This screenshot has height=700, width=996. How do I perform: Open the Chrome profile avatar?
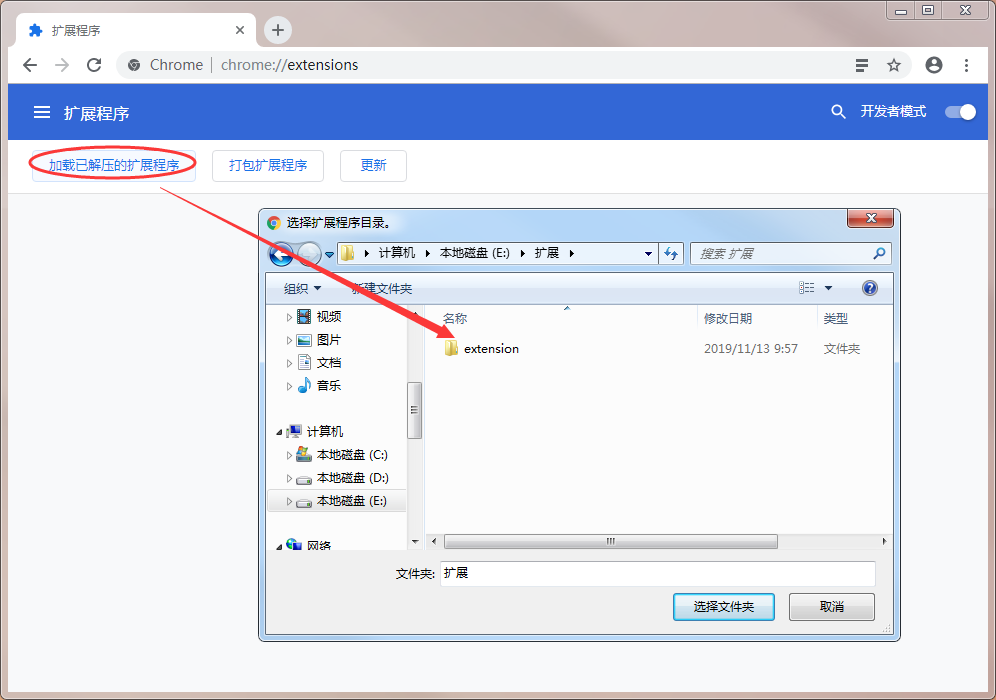coord(934,65)
